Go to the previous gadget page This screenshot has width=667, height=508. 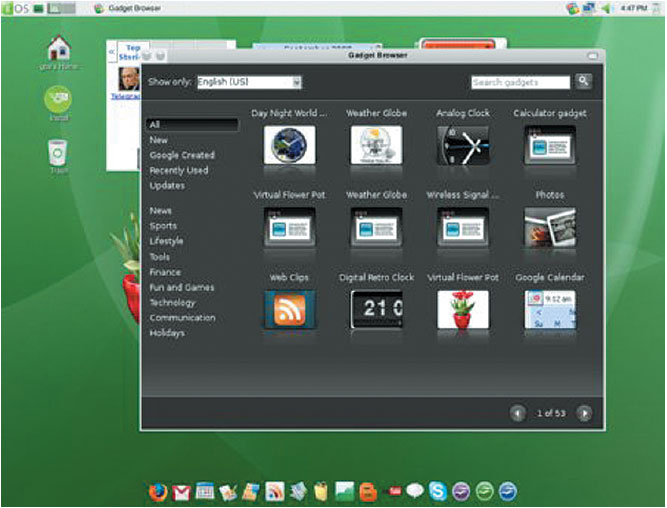tap(518, 413)
